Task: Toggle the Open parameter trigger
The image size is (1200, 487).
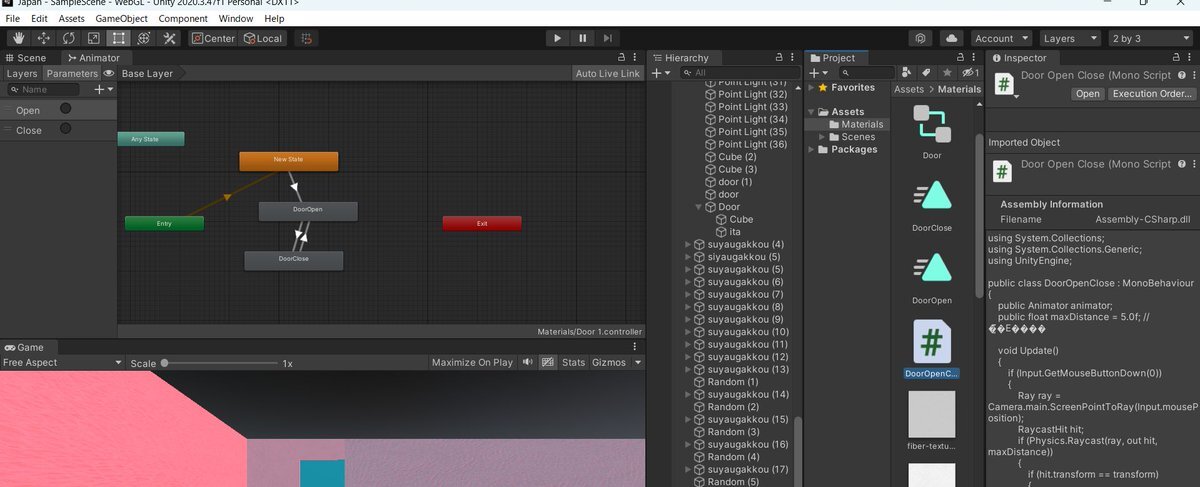Action: 65,109
